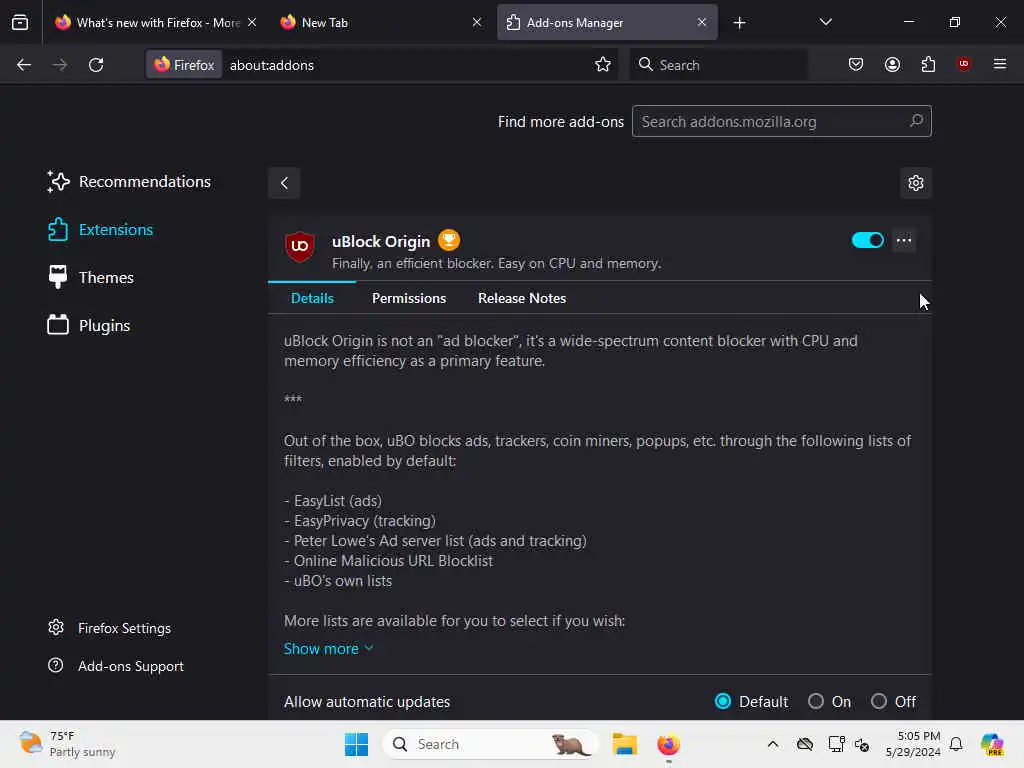
Task: Click the Search addons.mozilla.org field
Action: 782,121
